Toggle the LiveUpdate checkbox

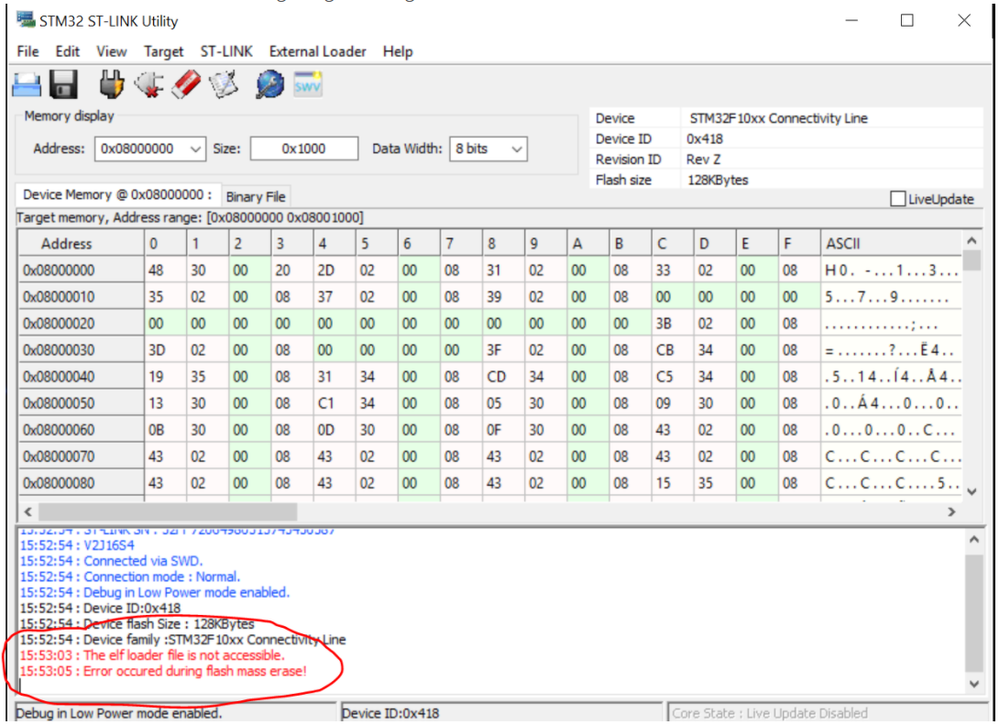tap(898, 199)
